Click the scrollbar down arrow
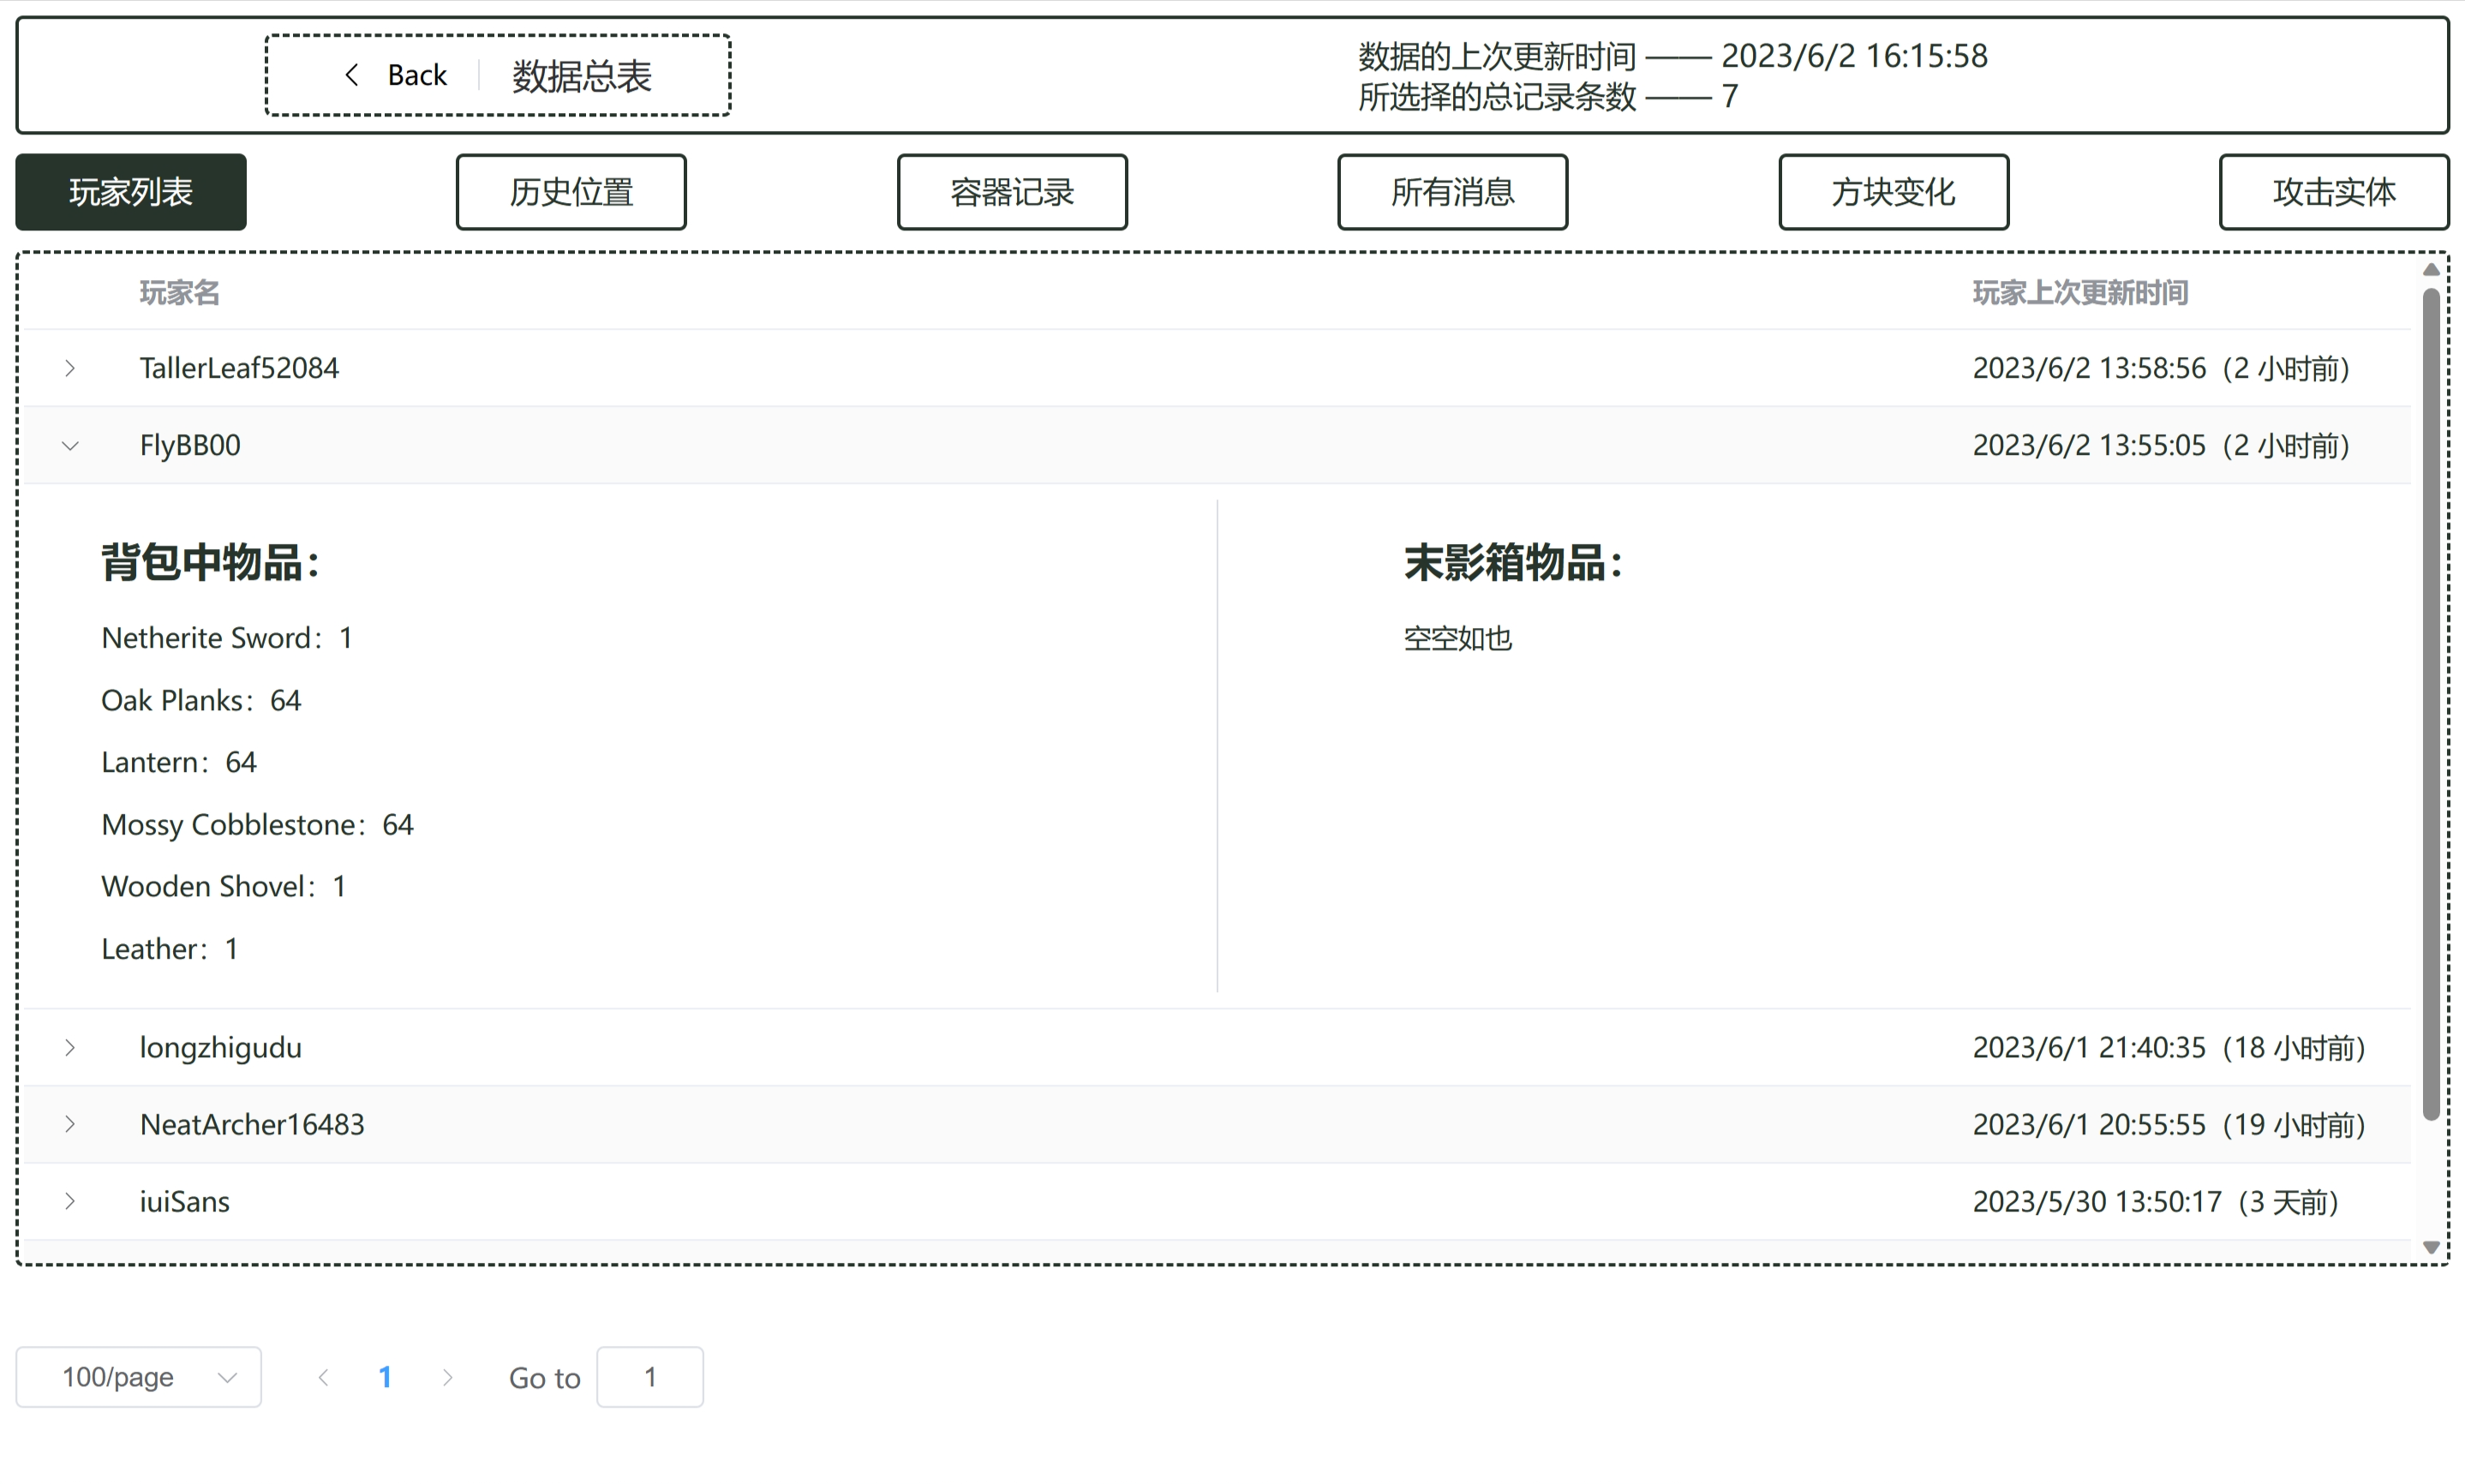 click(2431, 1247)
